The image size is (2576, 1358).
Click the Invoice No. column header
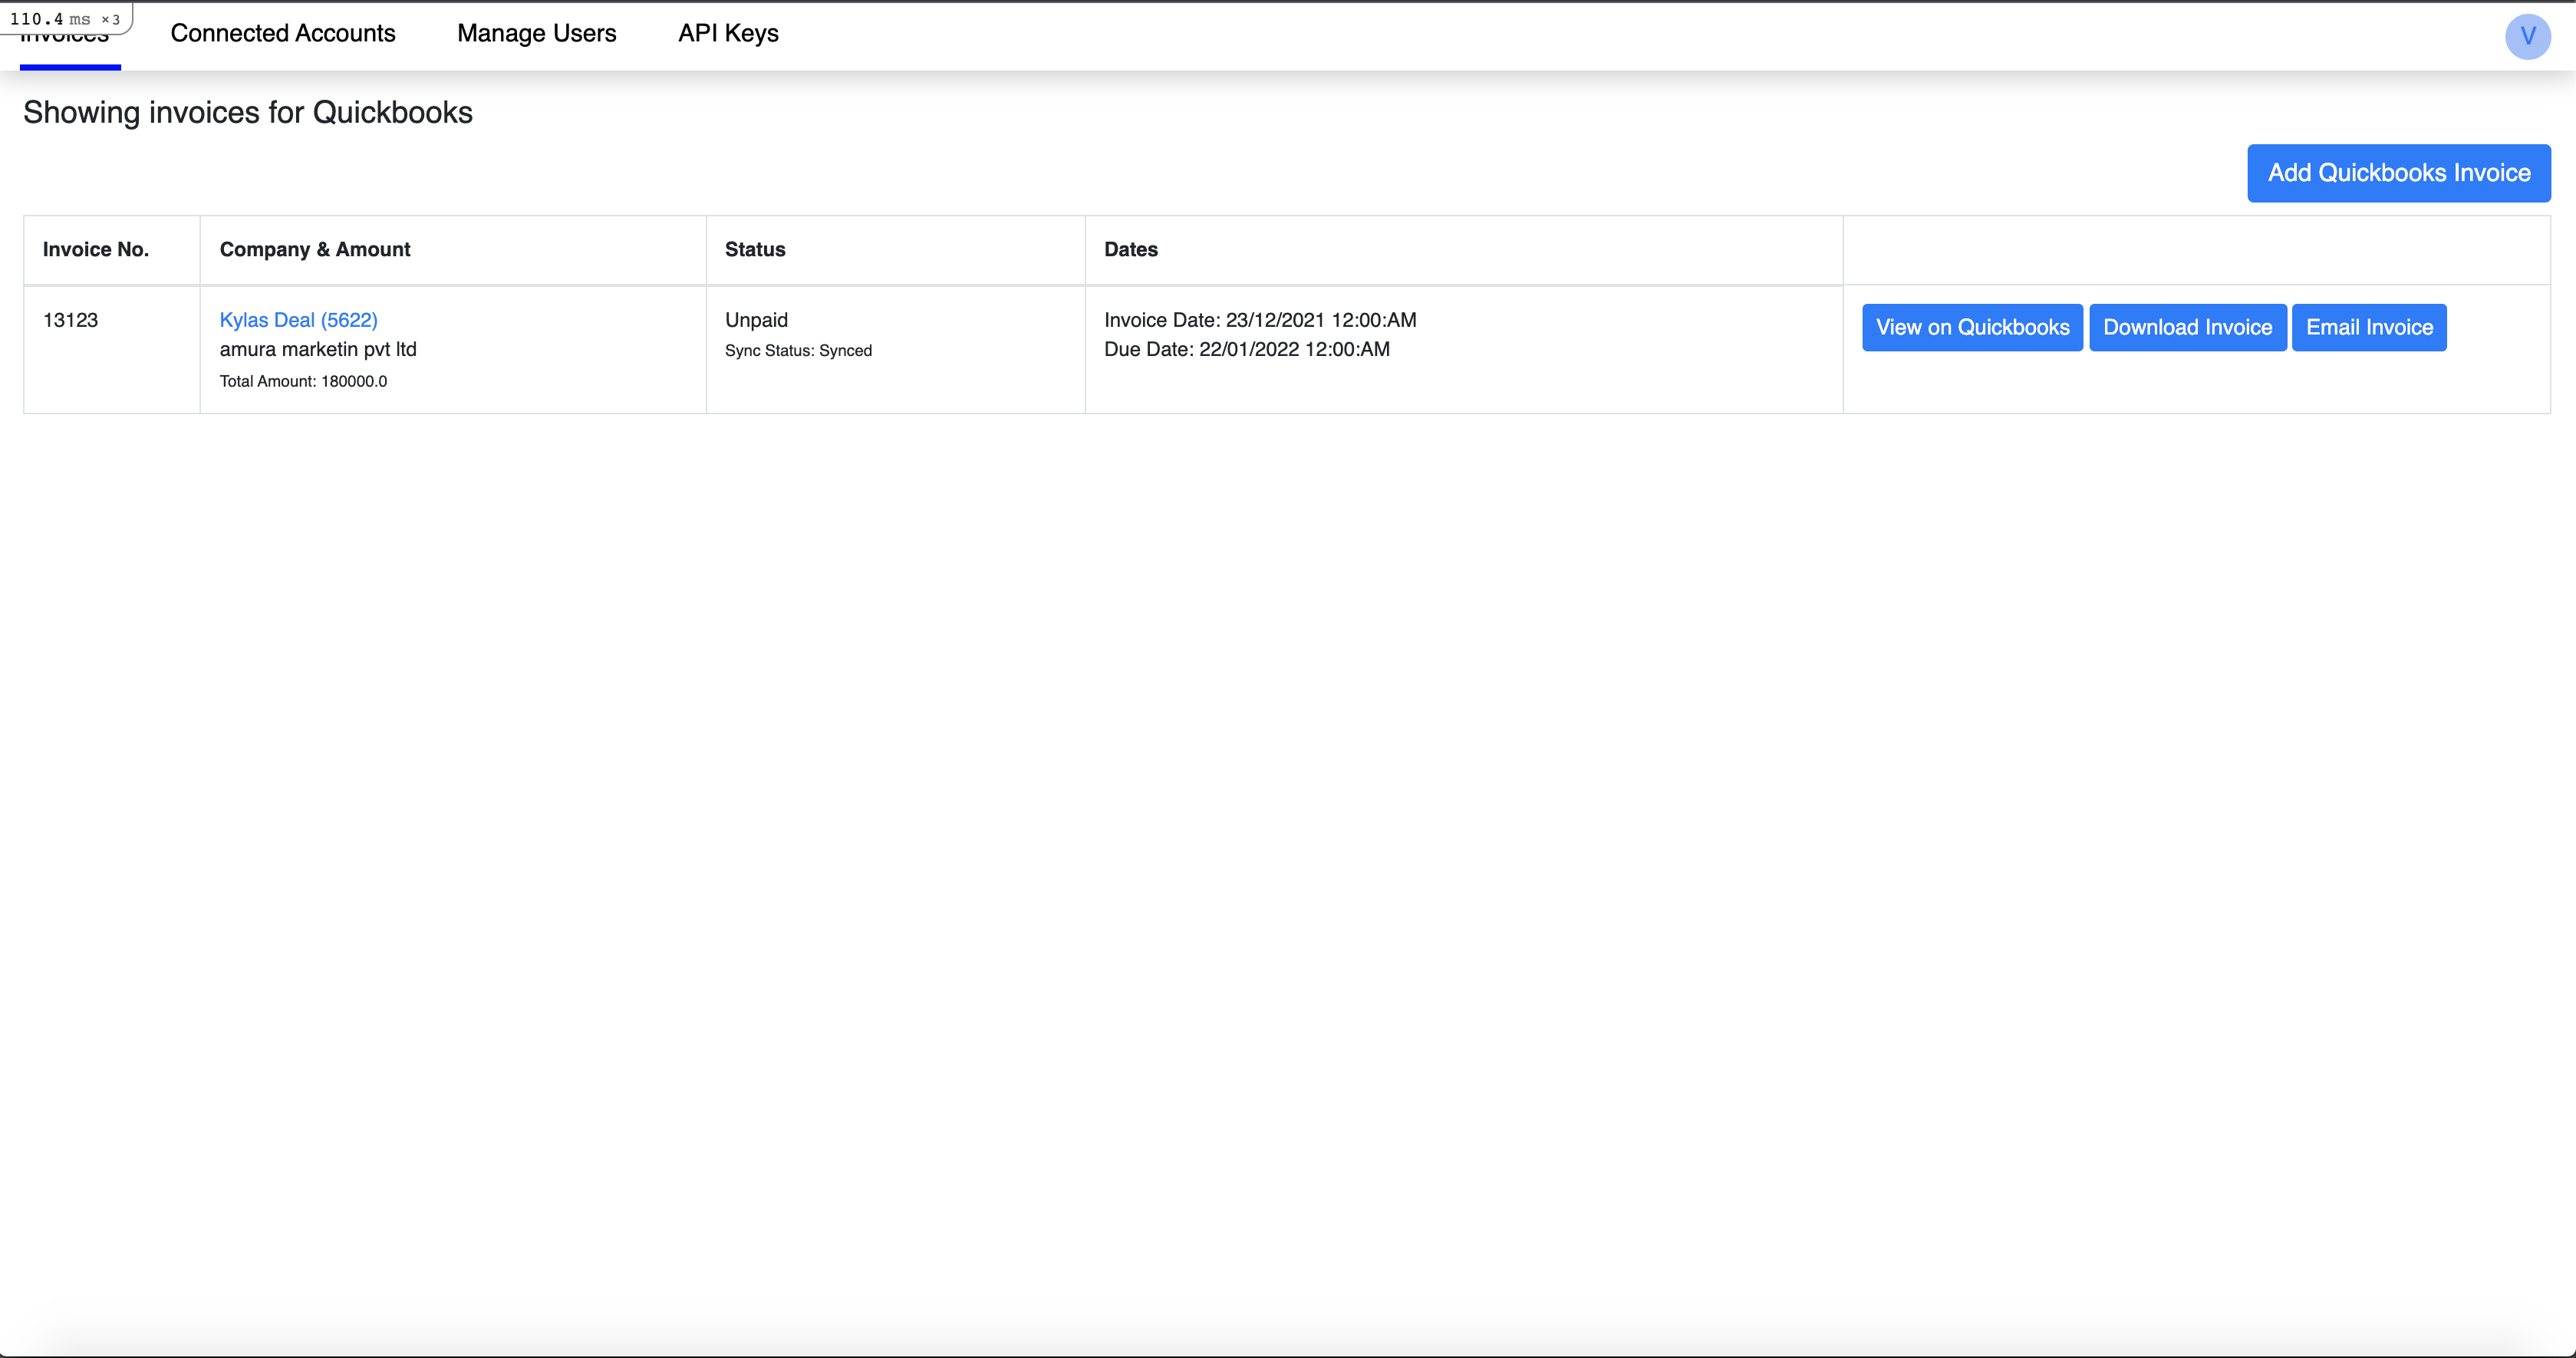click(95, 249)
